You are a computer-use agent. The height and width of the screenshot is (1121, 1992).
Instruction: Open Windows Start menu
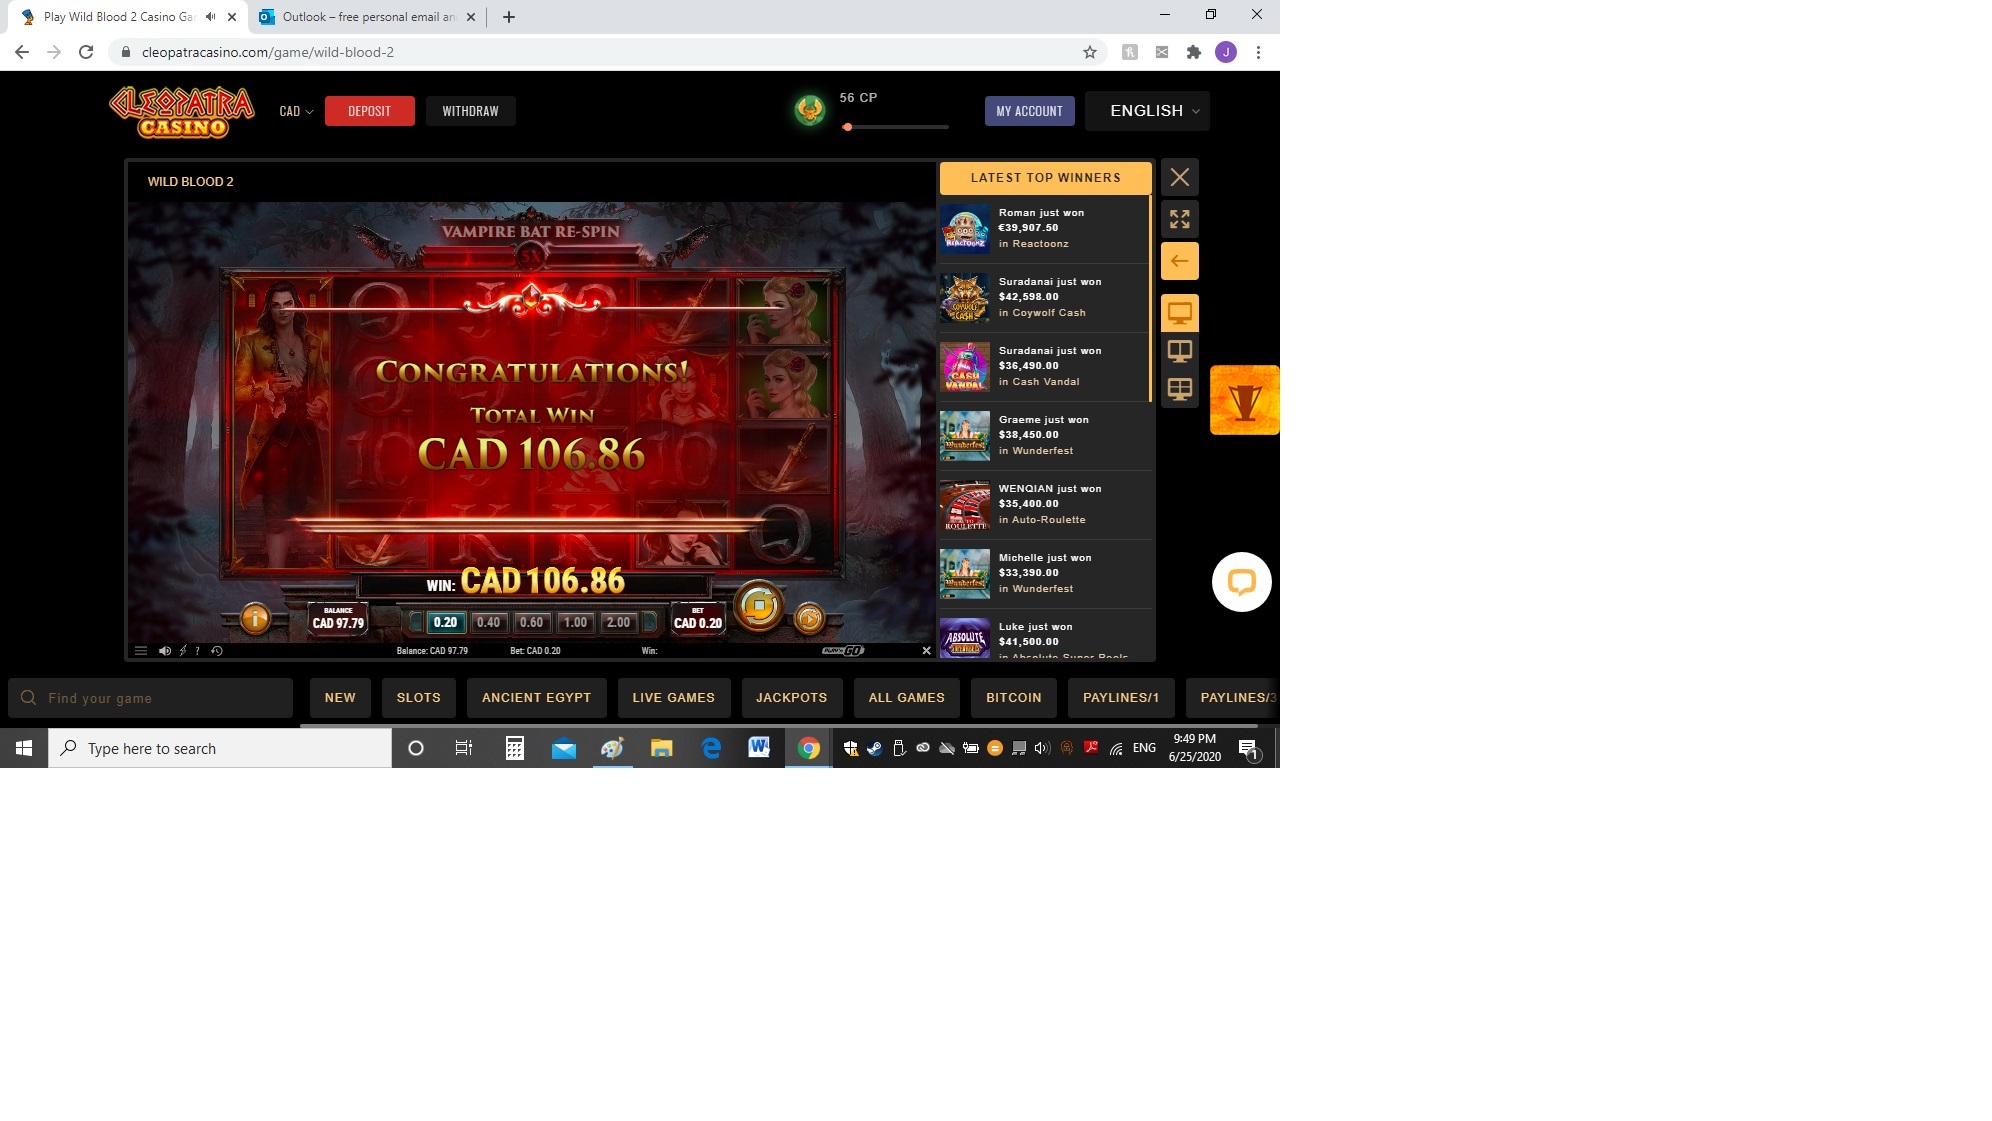point(24,748)
